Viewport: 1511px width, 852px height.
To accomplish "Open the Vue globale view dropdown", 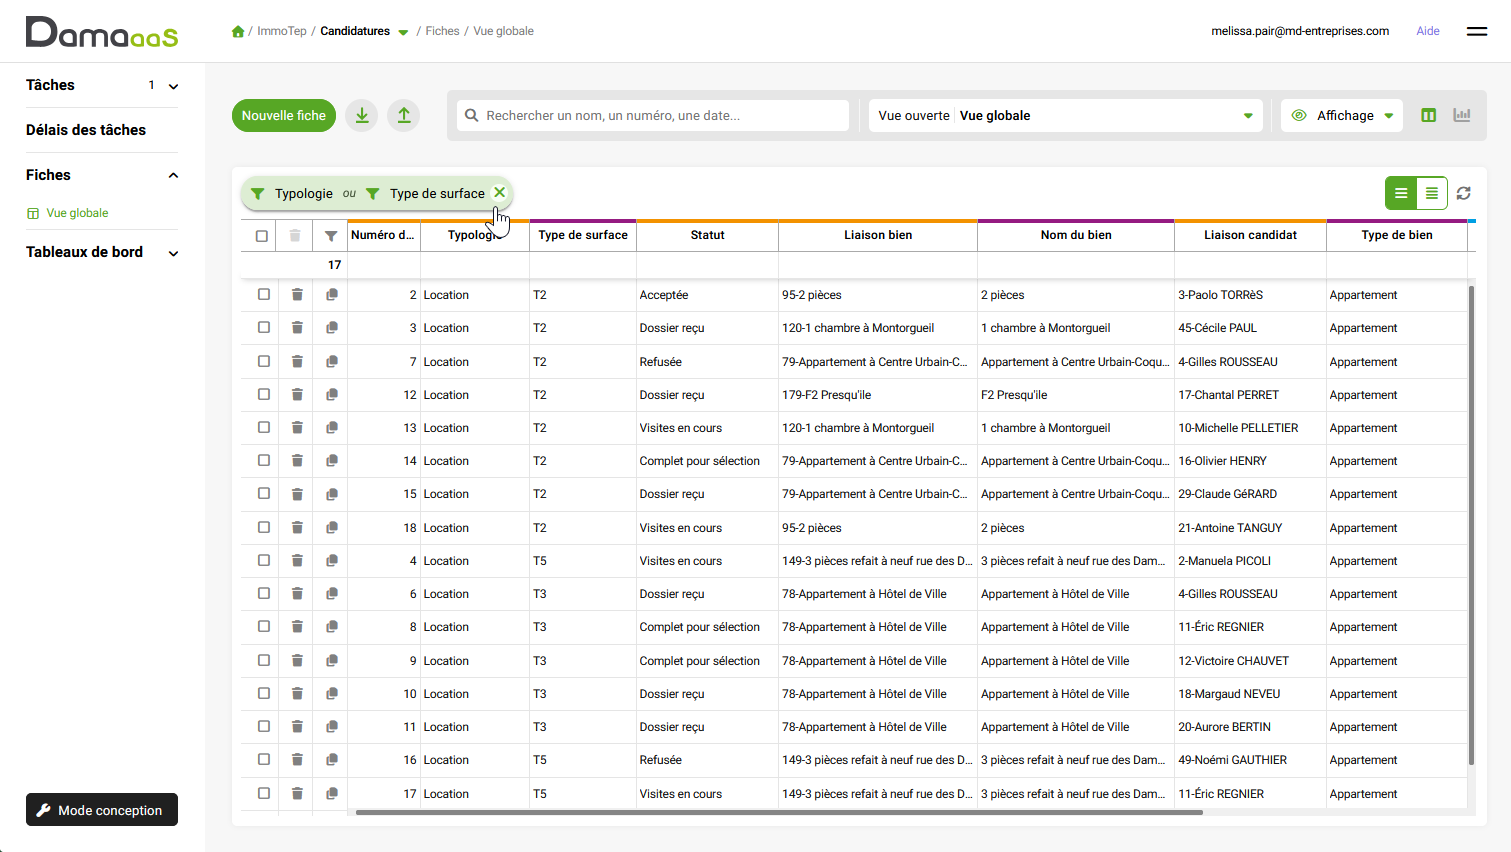I will 1066,115.
